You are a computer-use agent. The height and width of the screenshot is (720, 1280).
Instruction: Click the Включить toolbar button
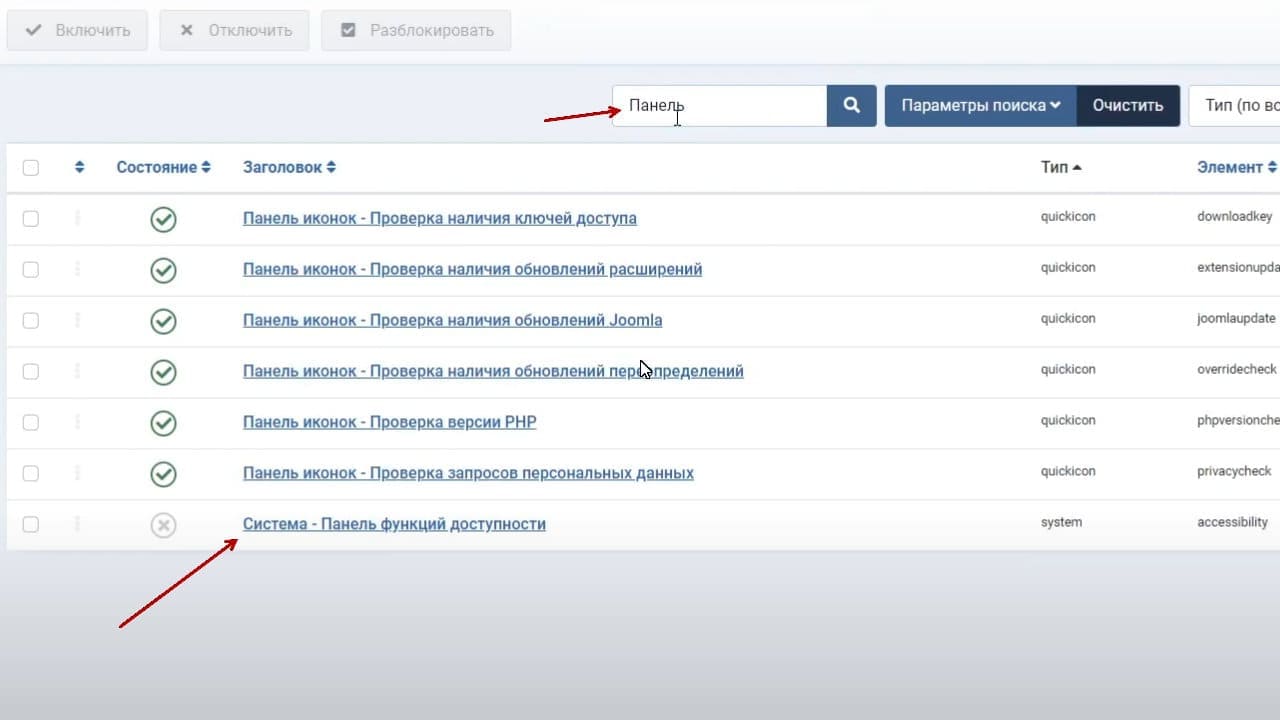click(78, 30)
